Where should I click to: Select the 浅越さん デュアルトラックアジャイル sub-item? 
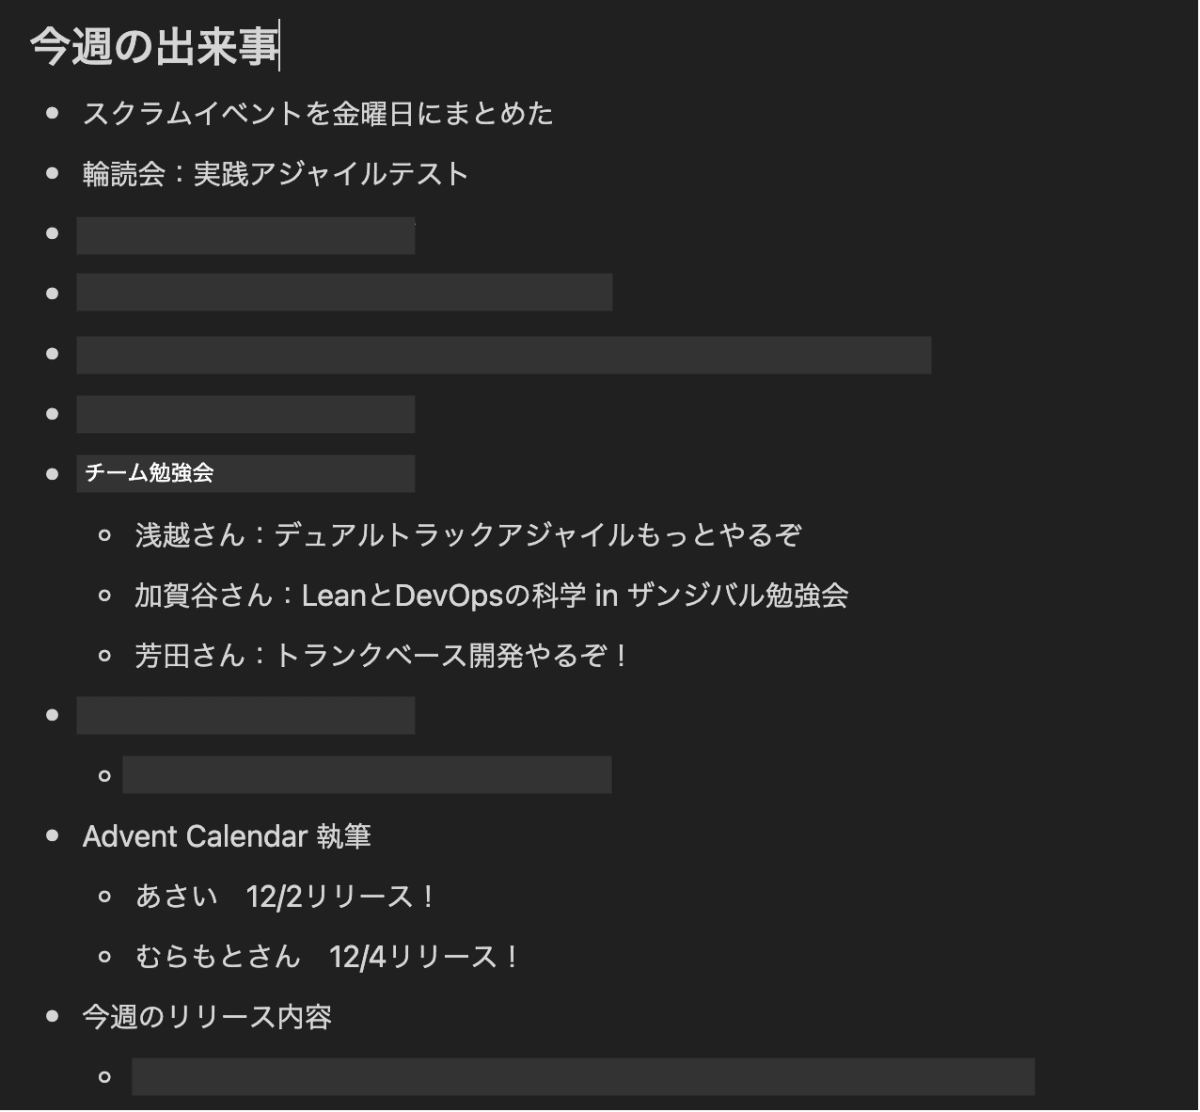(x=468, y=536)
